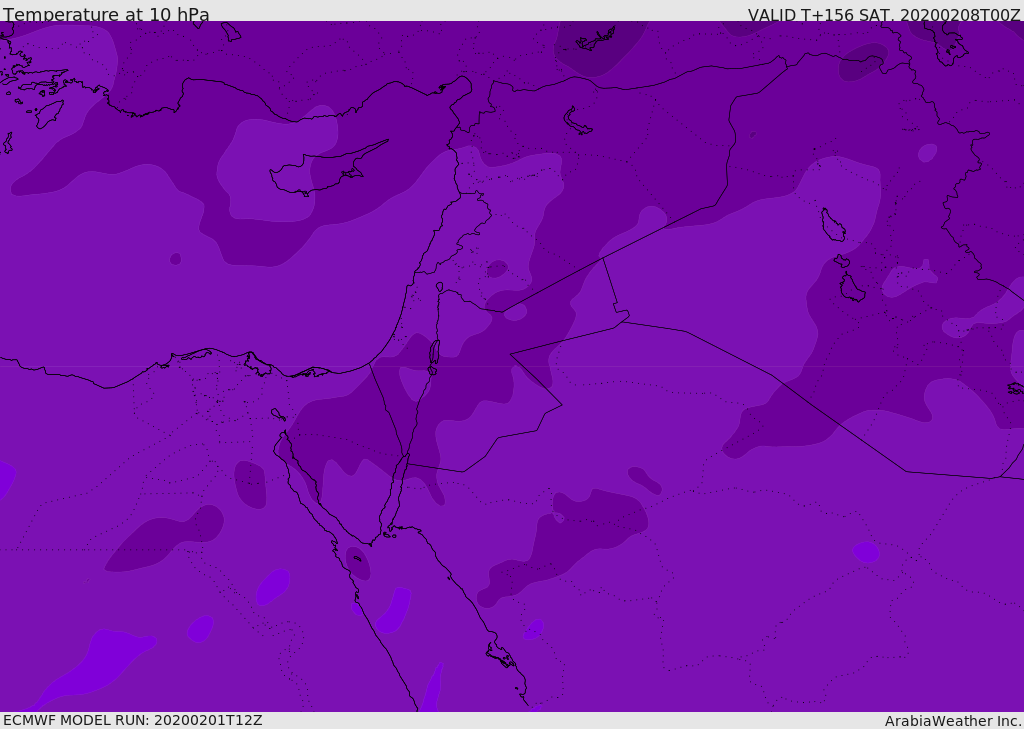Click the small bright violet spot in lower-right

tap(866, 552)
